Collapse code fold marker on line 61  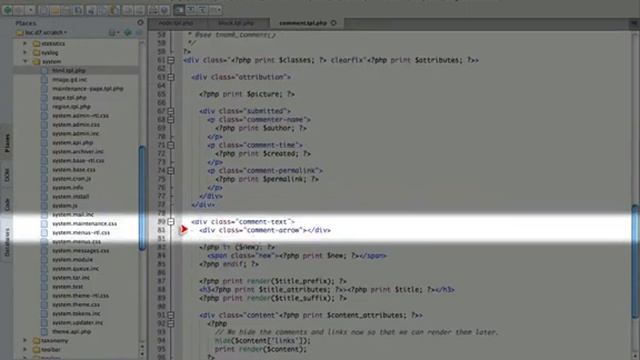(171, 60)
